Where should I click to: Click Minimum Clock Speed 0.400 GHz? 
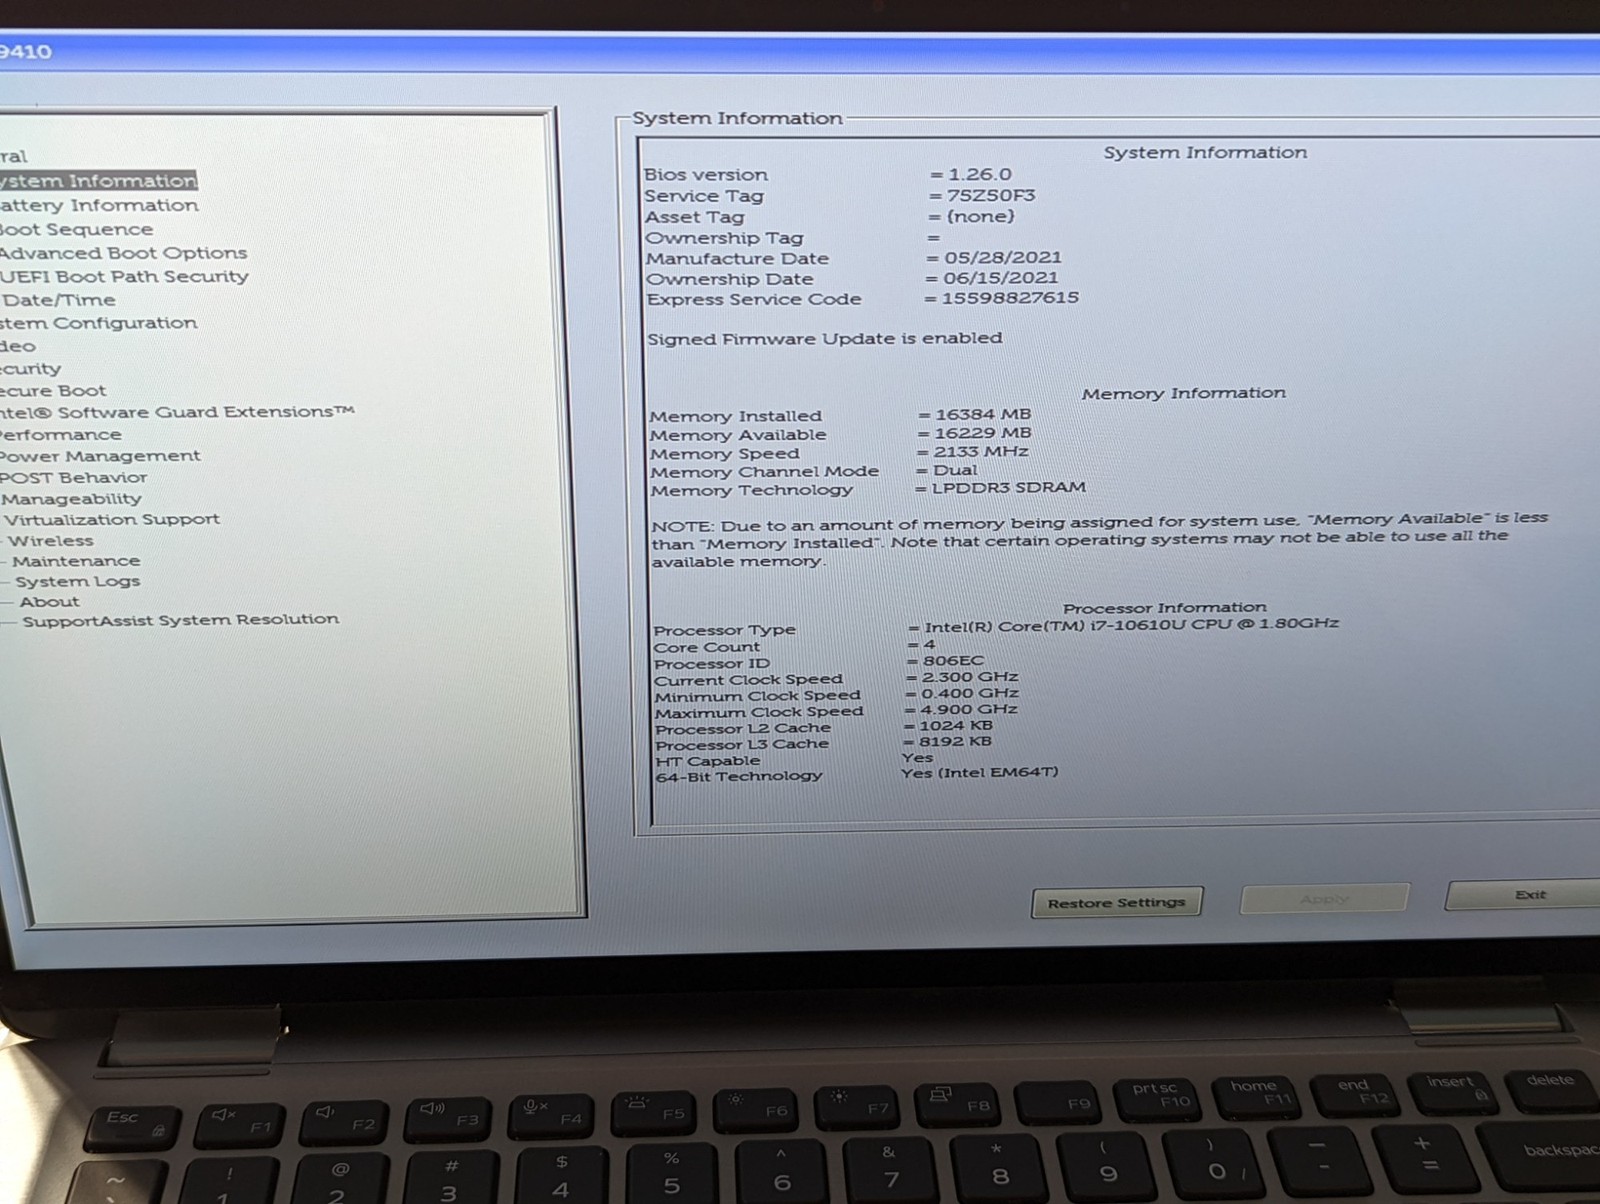(969, 693)
